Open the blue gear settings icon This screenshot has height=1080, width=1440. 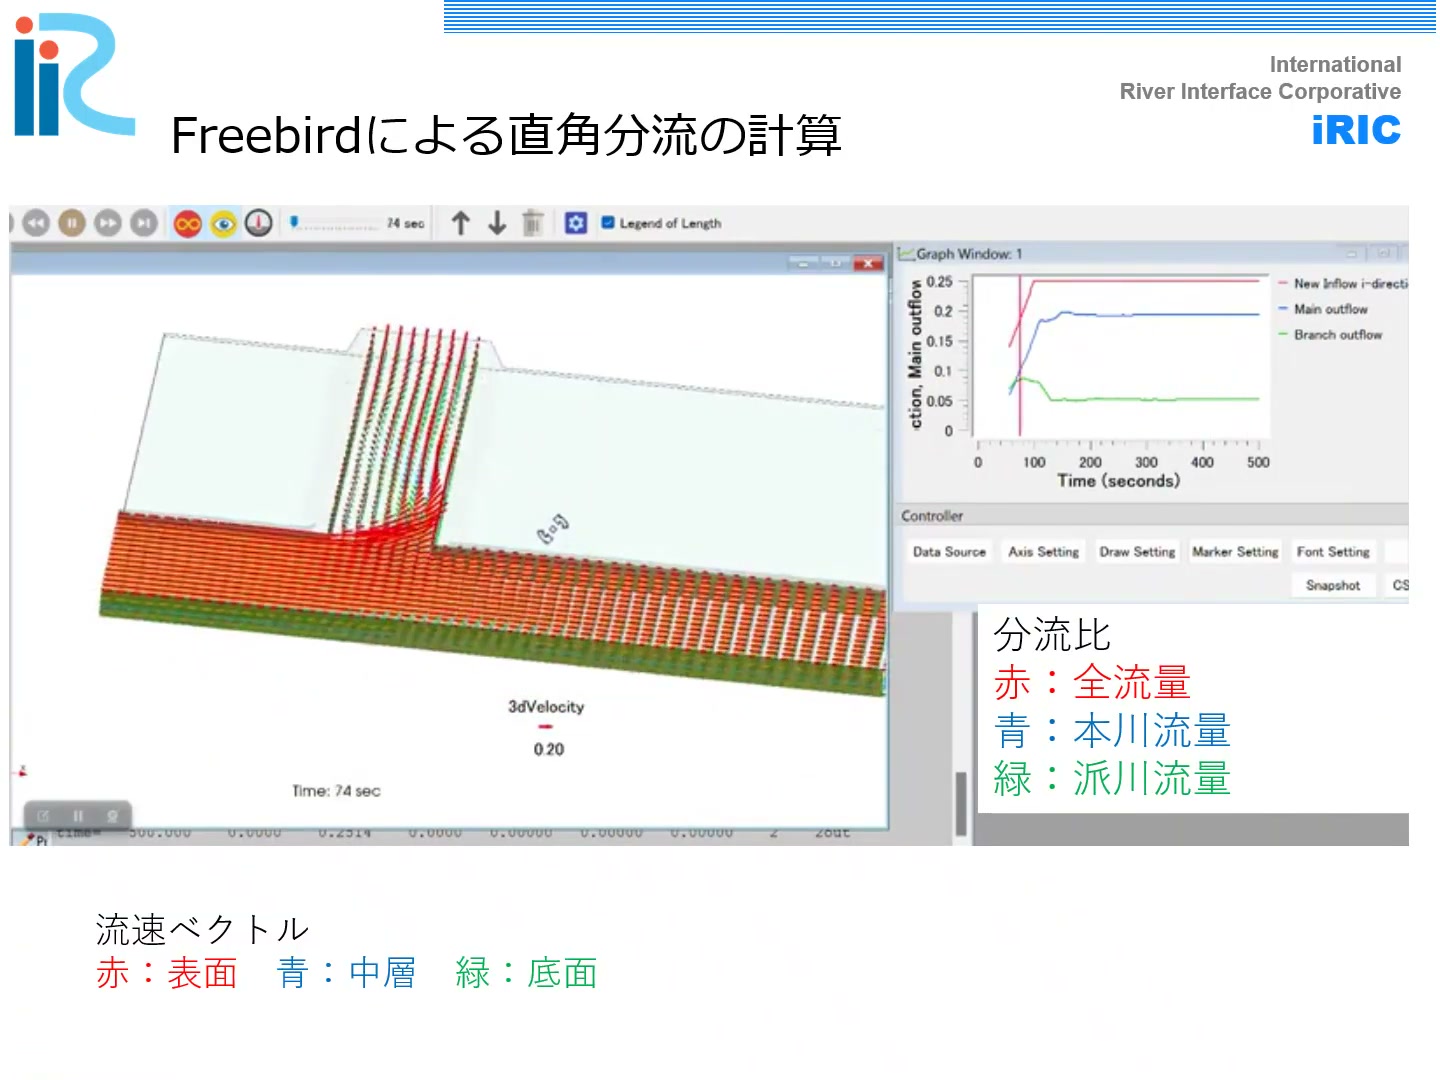click(576, 223)
